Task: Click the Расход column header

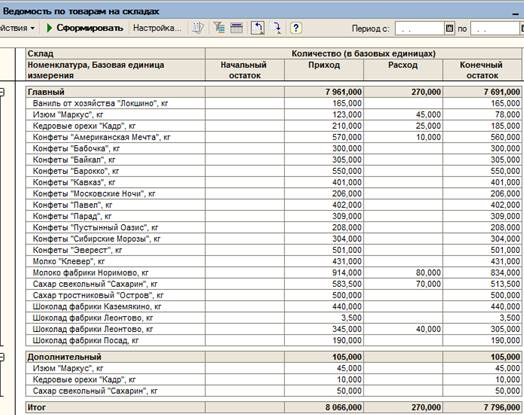Action: click(403, 70)
